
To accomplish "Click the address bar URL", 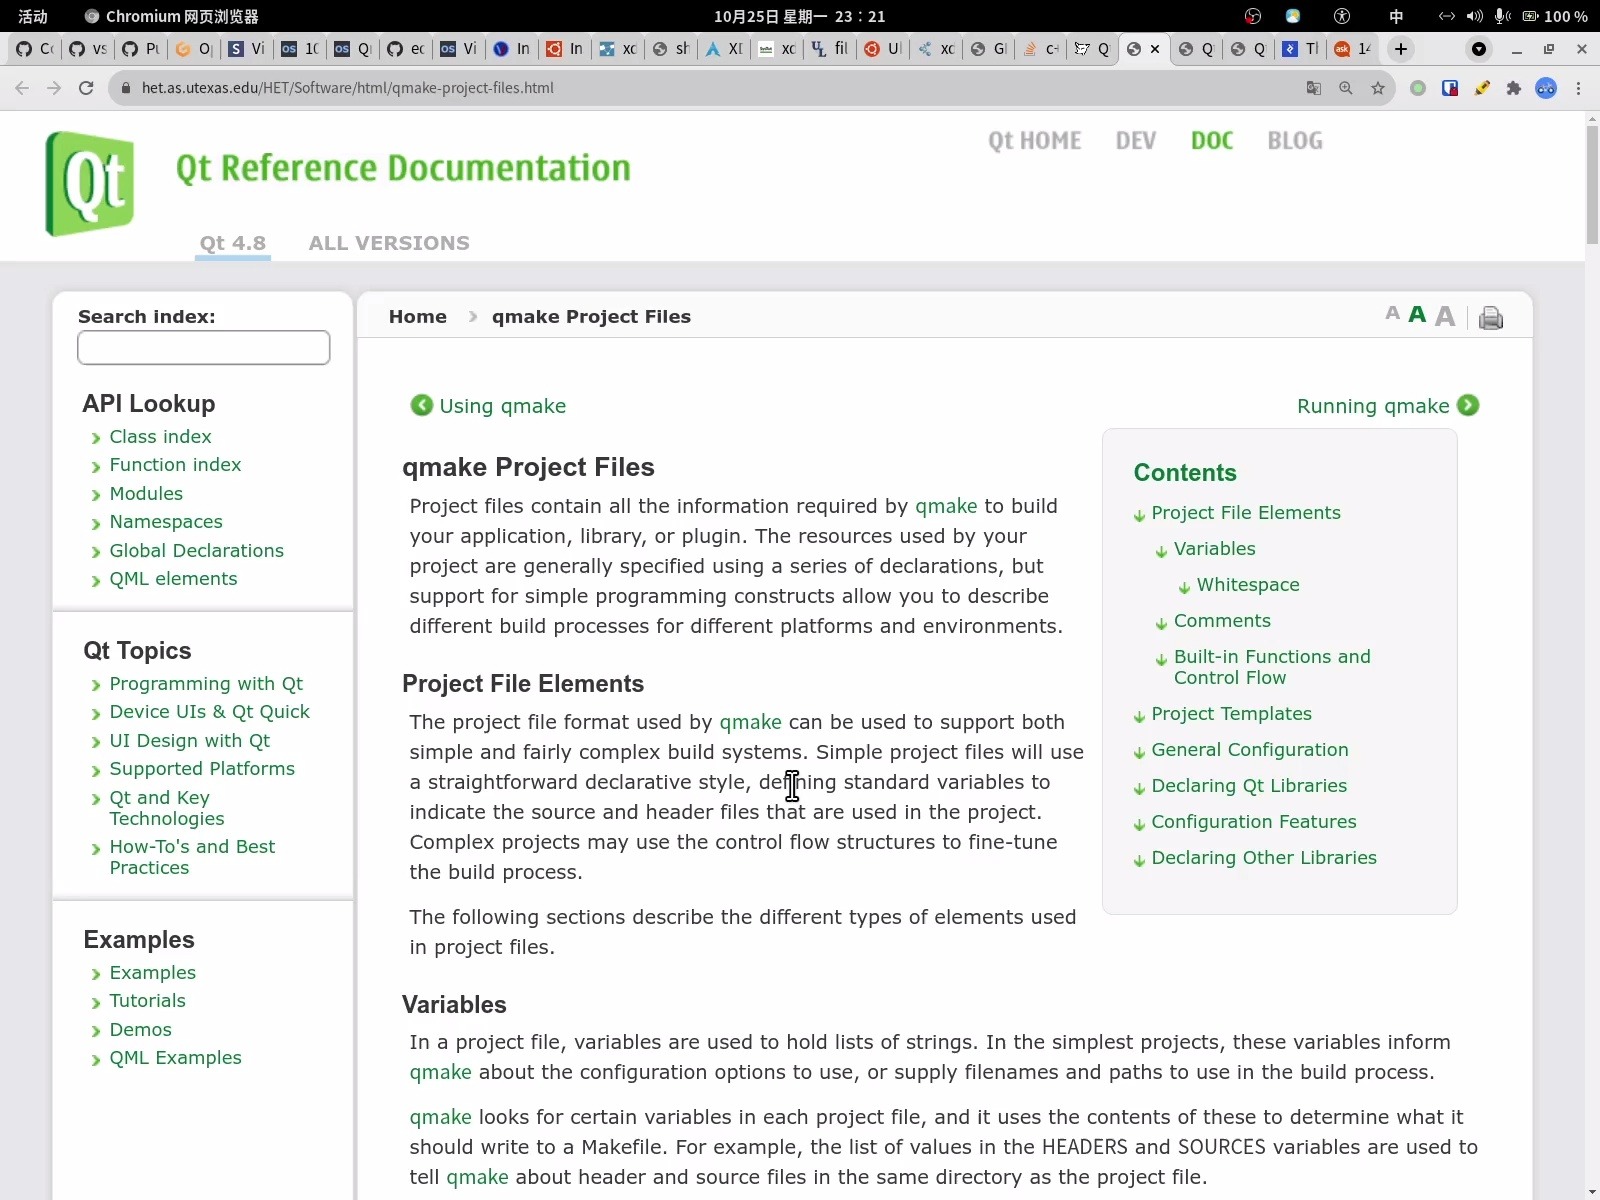I will (x=347, y=88).
